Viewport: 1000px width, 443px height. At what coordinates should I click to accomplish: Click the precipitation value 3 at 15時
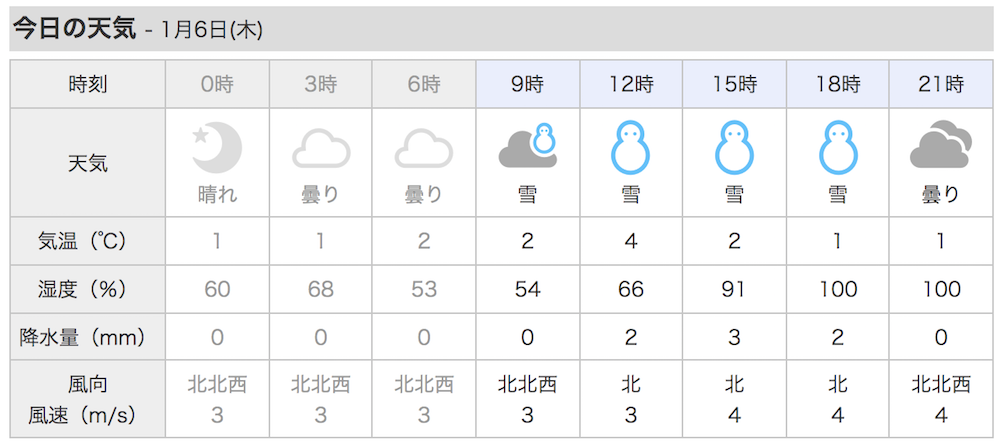(x=734, y=337)
